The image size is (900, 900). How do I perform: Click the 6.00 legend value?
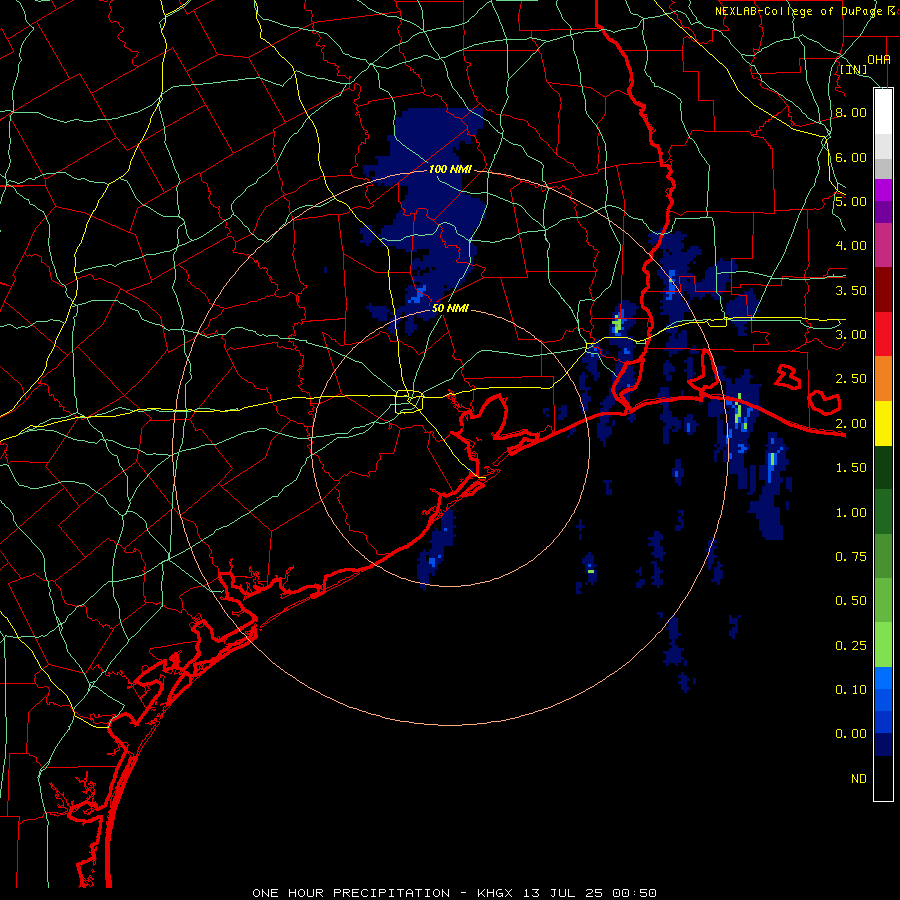[851, 157]
